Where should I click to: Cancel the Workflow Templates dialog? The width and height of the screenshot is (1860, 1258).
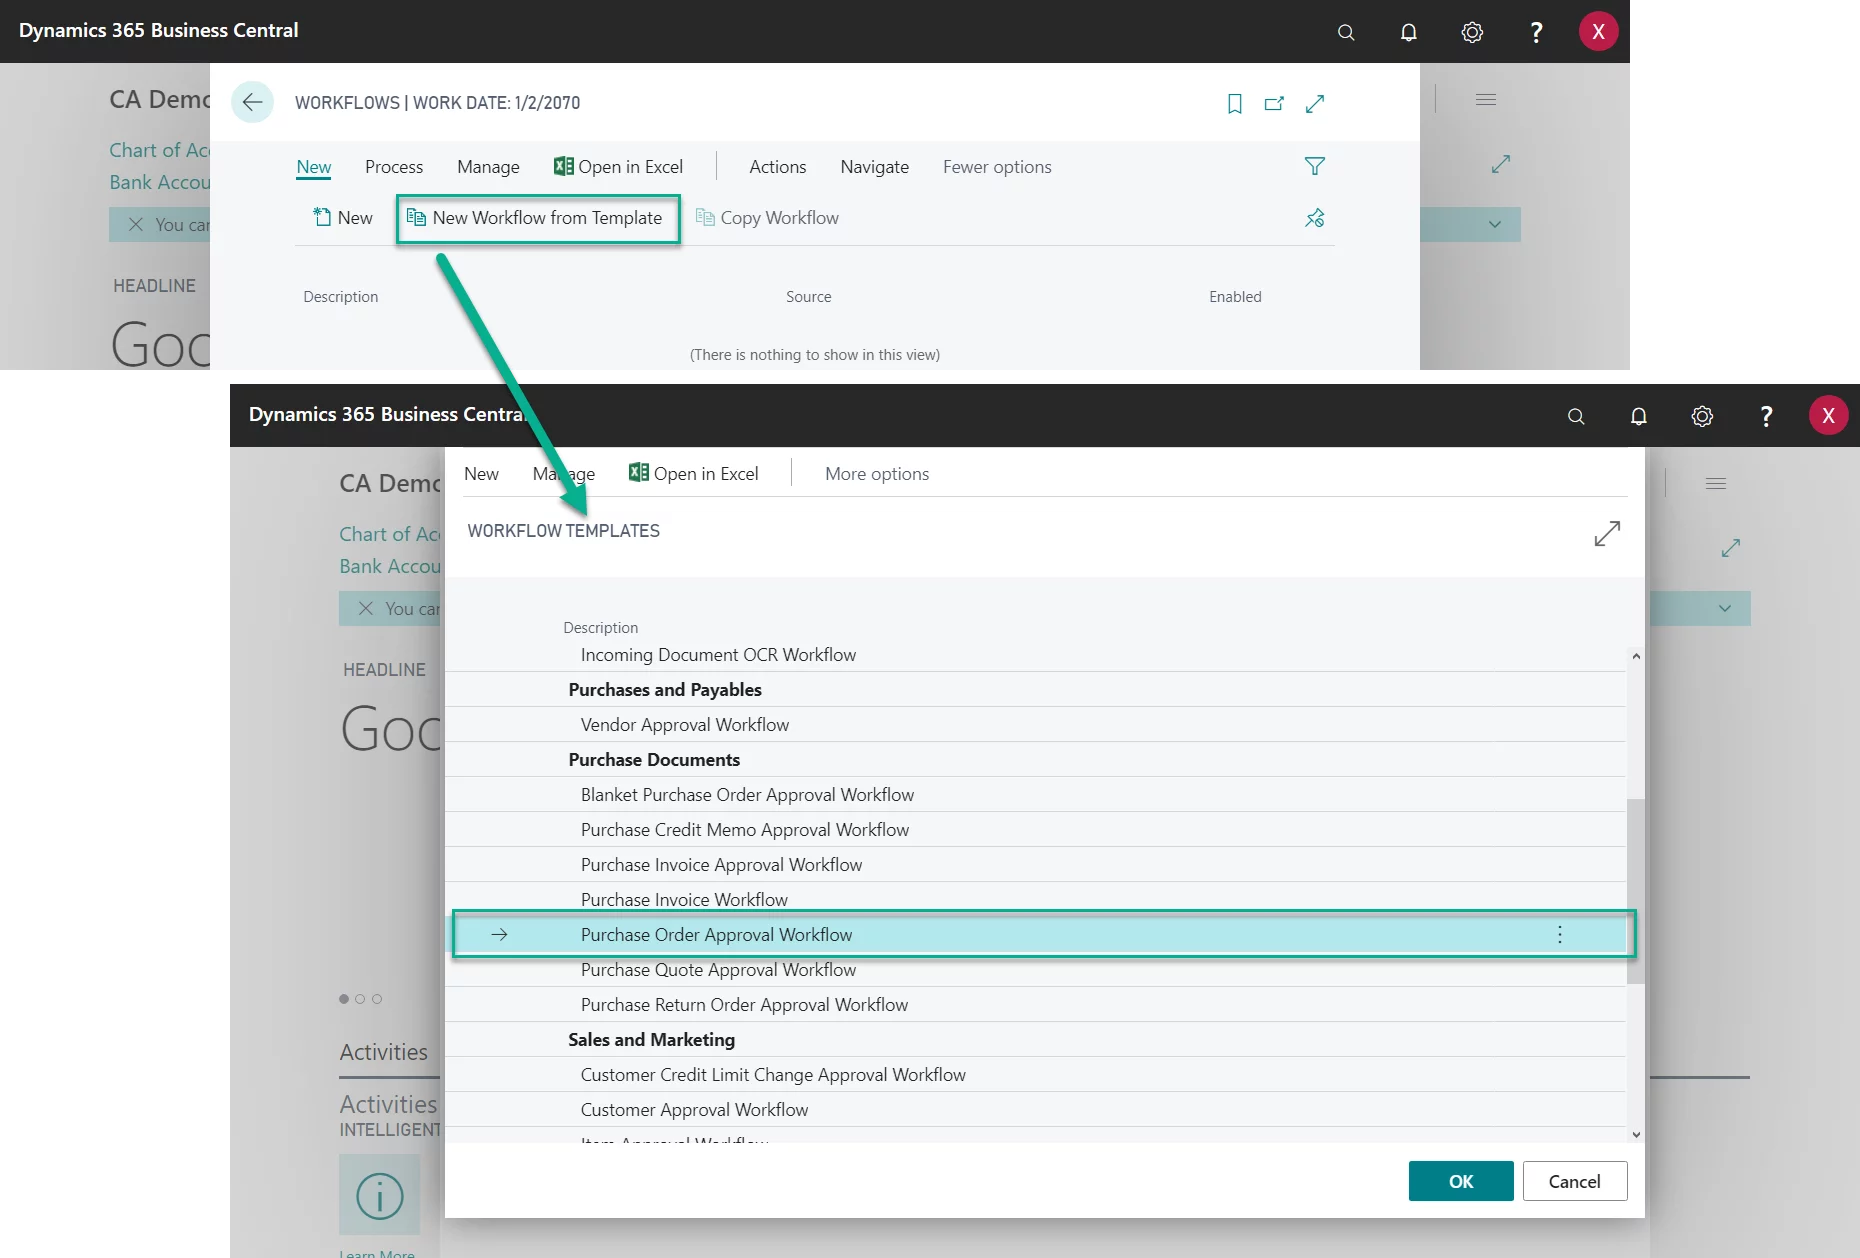click(x=1574, y=1181)
